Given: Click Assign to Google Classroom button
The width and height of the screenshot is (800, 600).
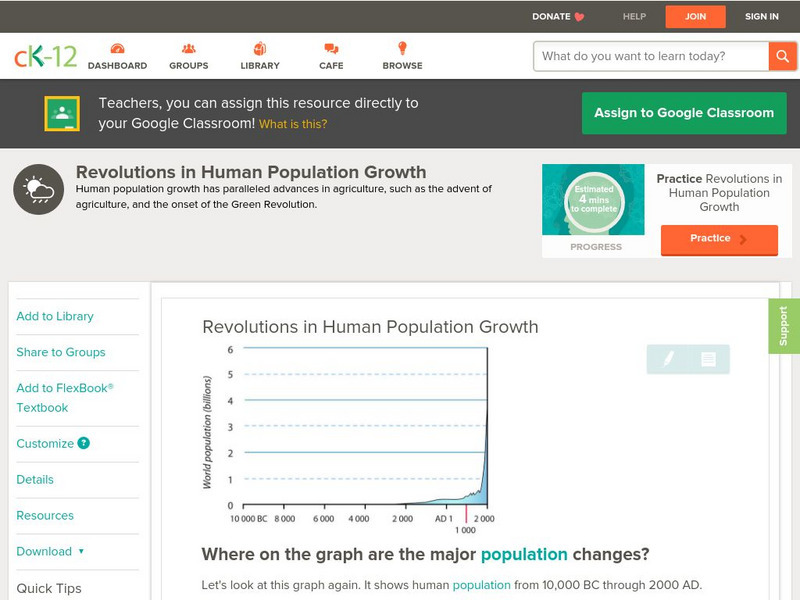Looking at the screenshot, I should coord(684,113).
